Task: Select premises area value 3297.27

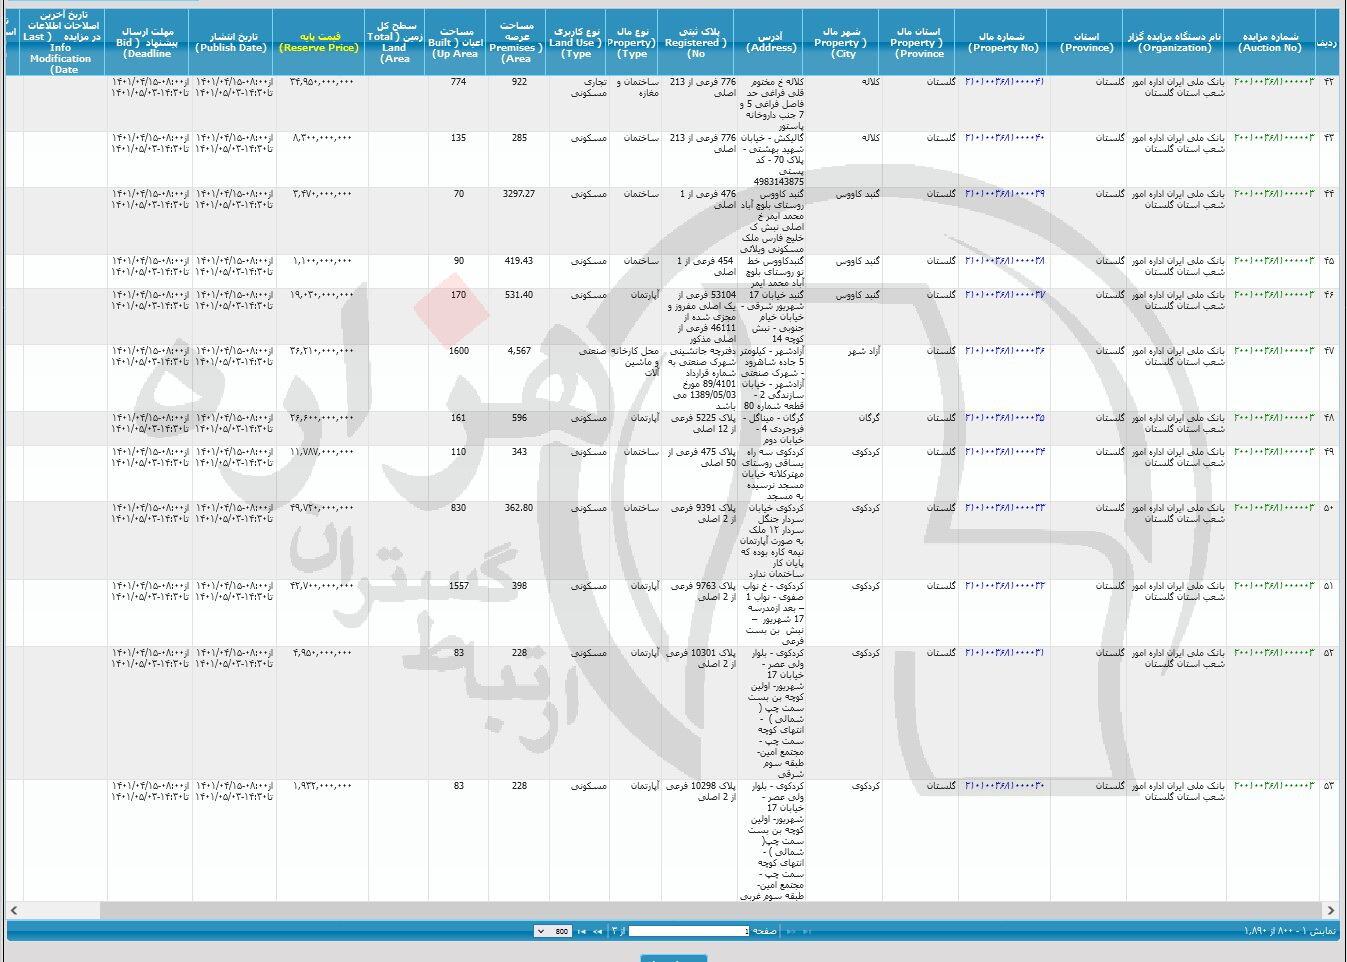Action: tap(518, 194)
